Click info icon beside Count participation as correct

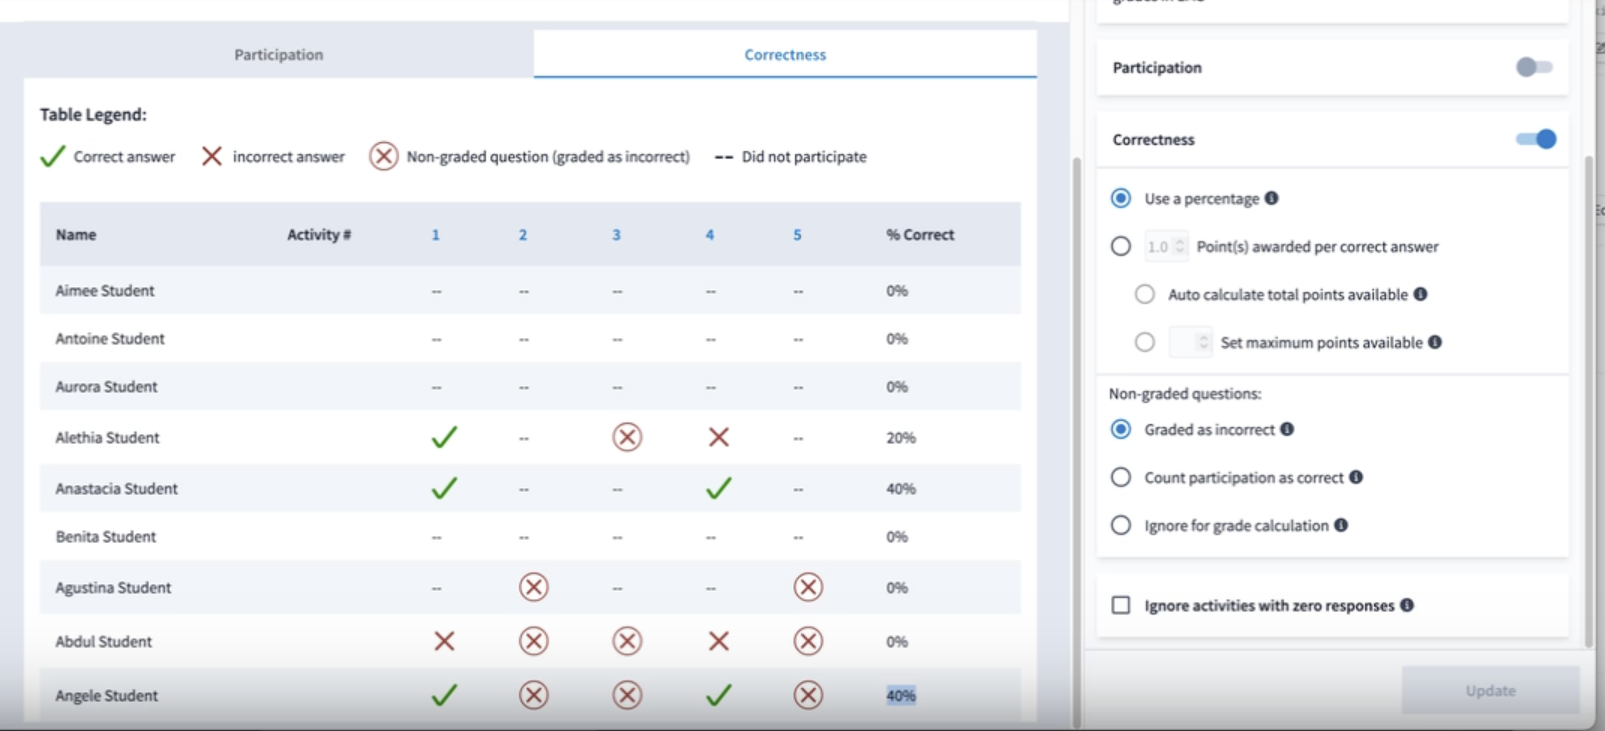[x=1356, y=477]
